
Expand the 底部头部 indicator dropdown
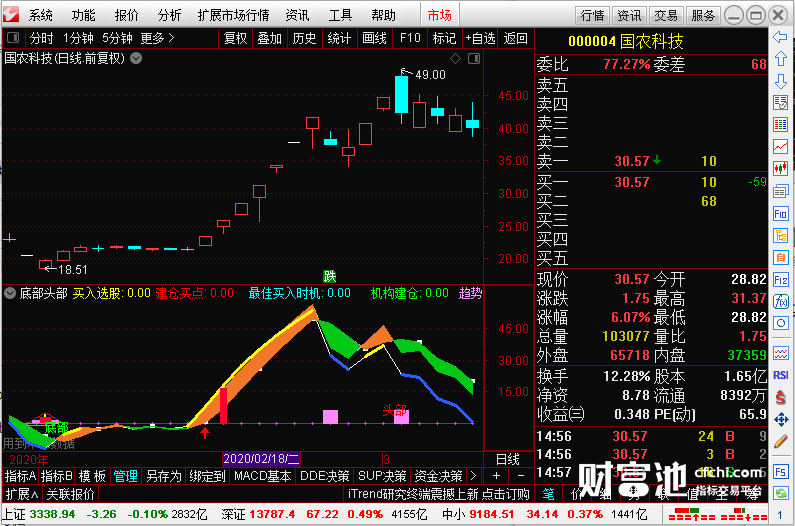(10, 293)
